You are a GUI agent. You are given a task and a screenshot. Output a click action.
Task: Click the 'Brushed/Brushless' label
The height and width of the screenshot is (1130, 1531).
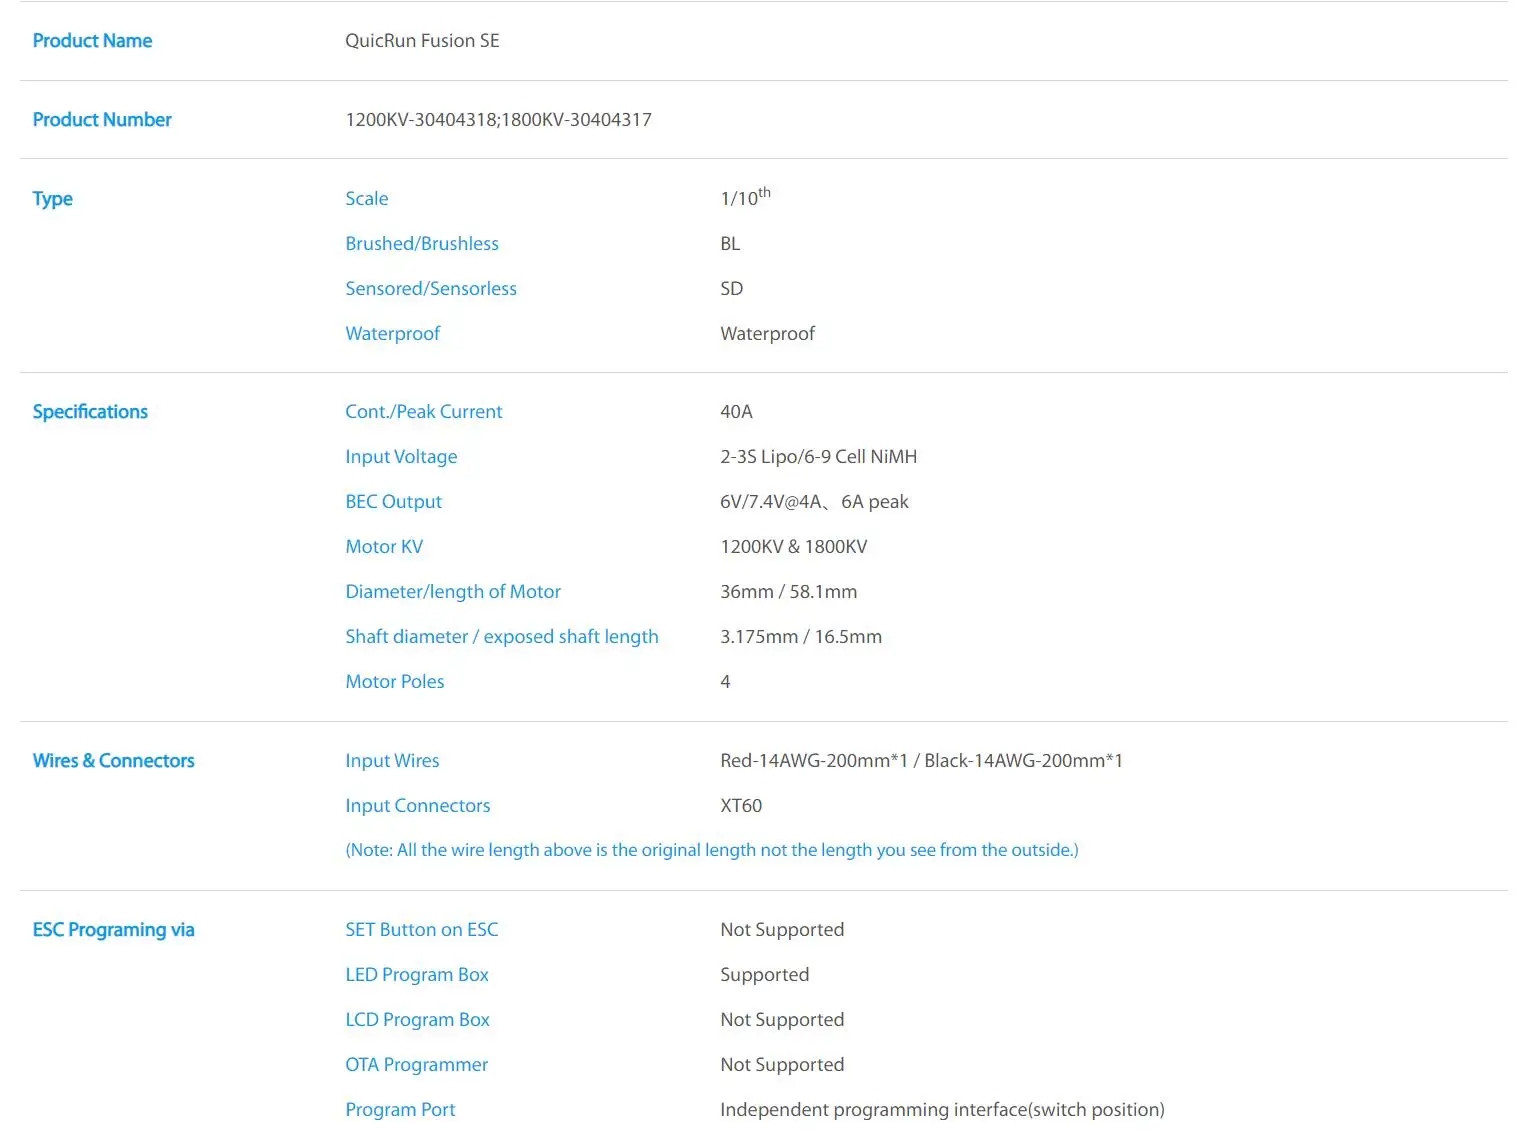pyautogui.click(x=421, y=244)
